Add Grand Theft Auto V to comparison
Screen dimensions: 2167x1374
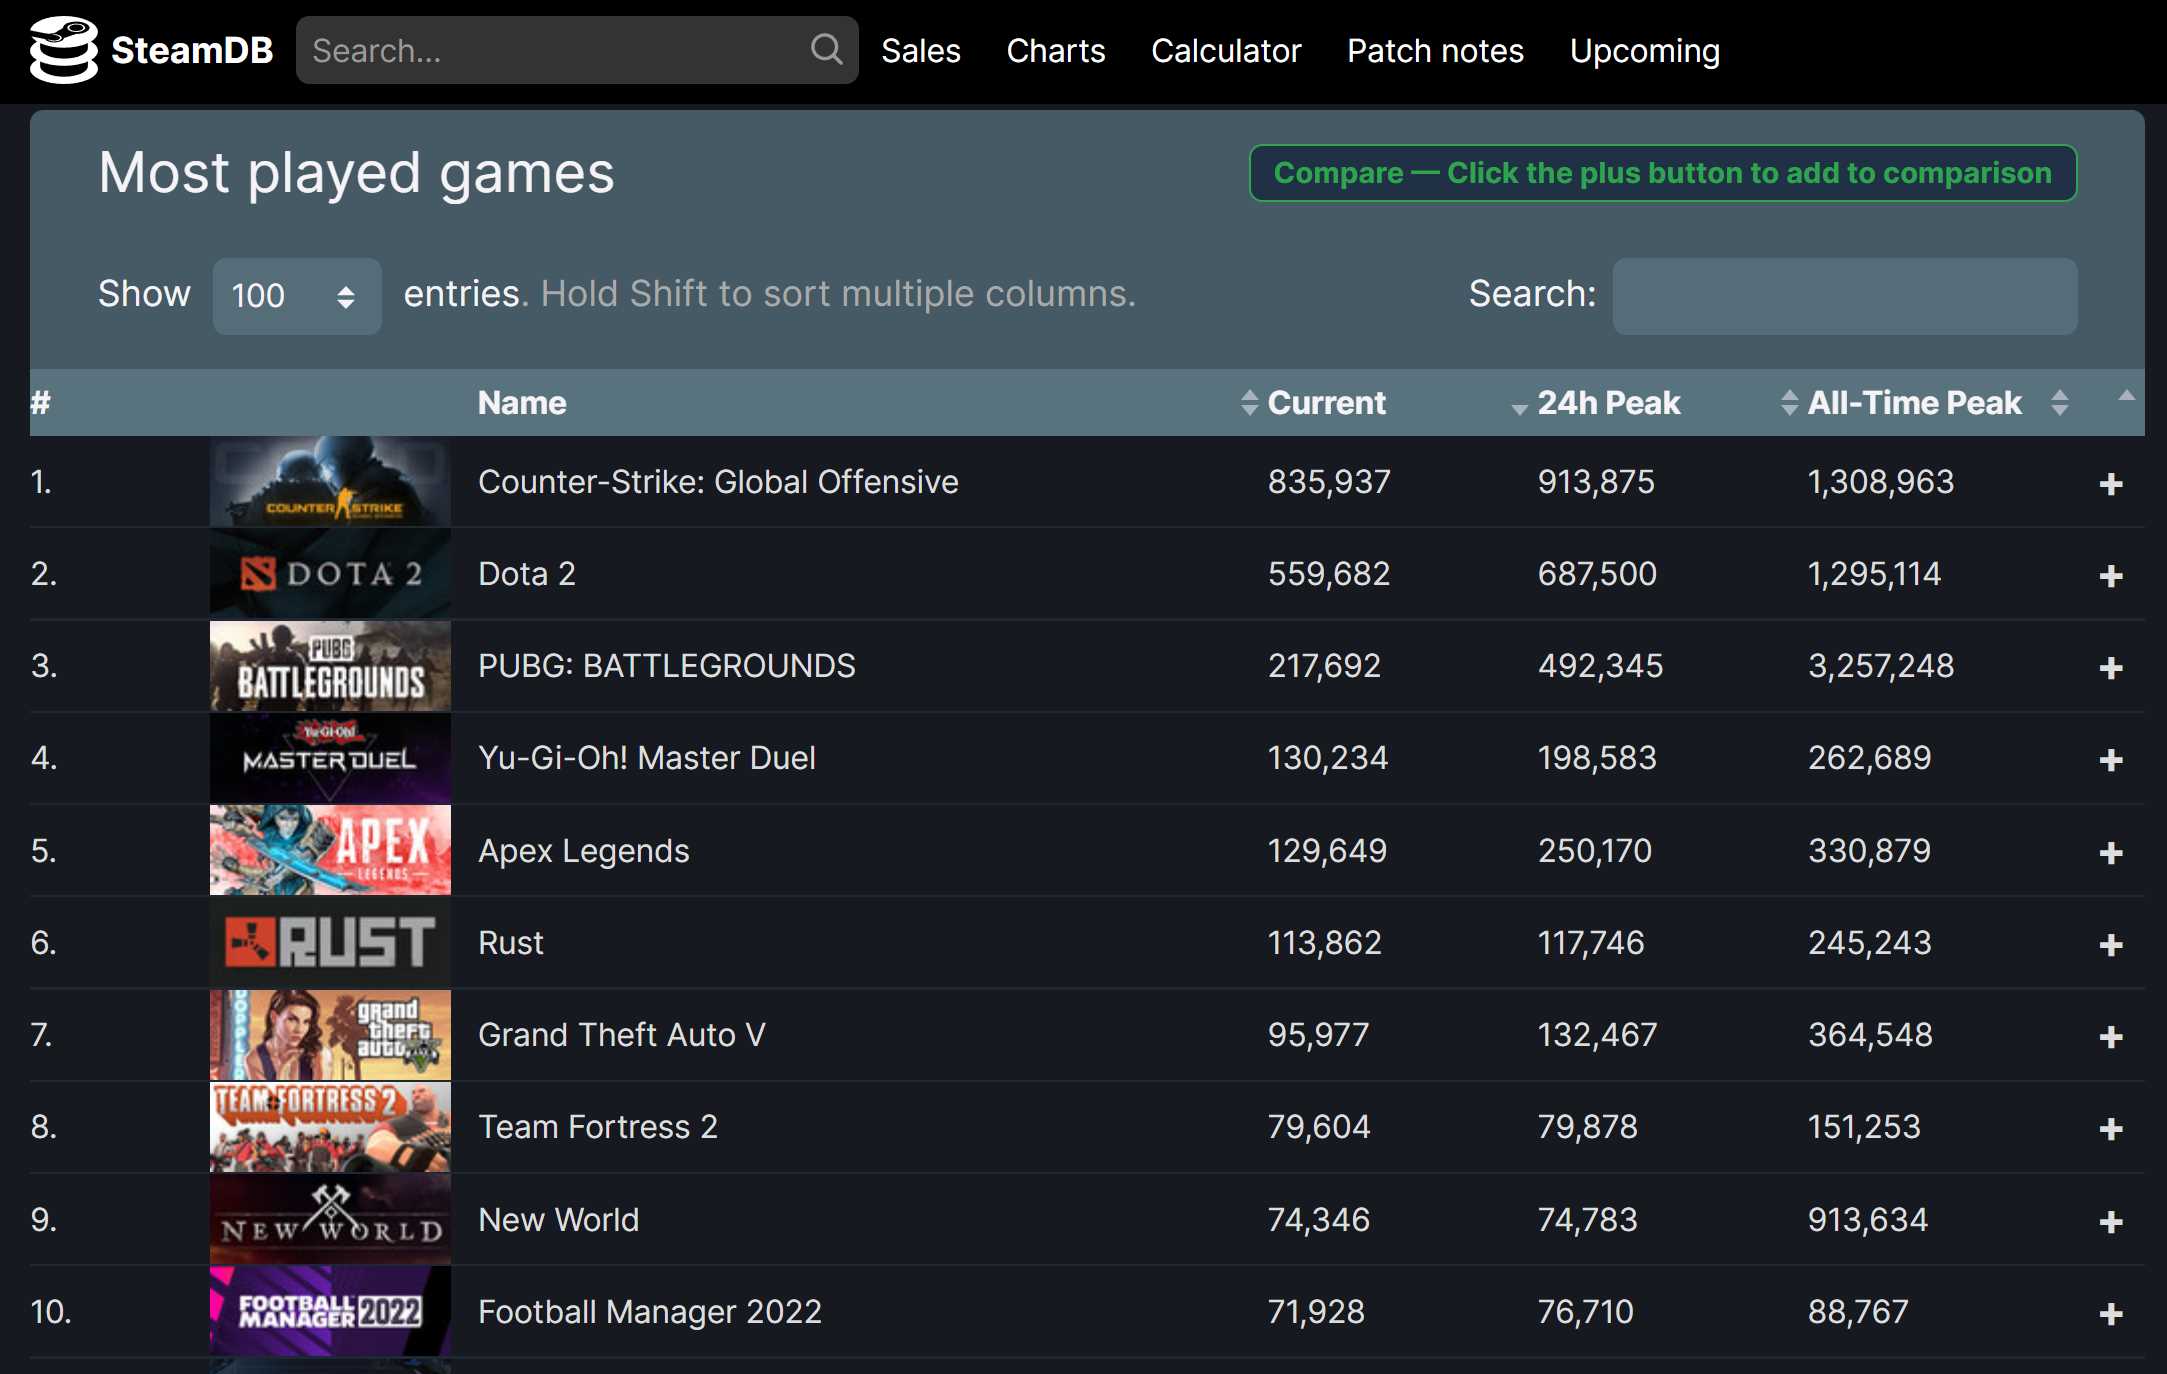coord(2110,1037)
